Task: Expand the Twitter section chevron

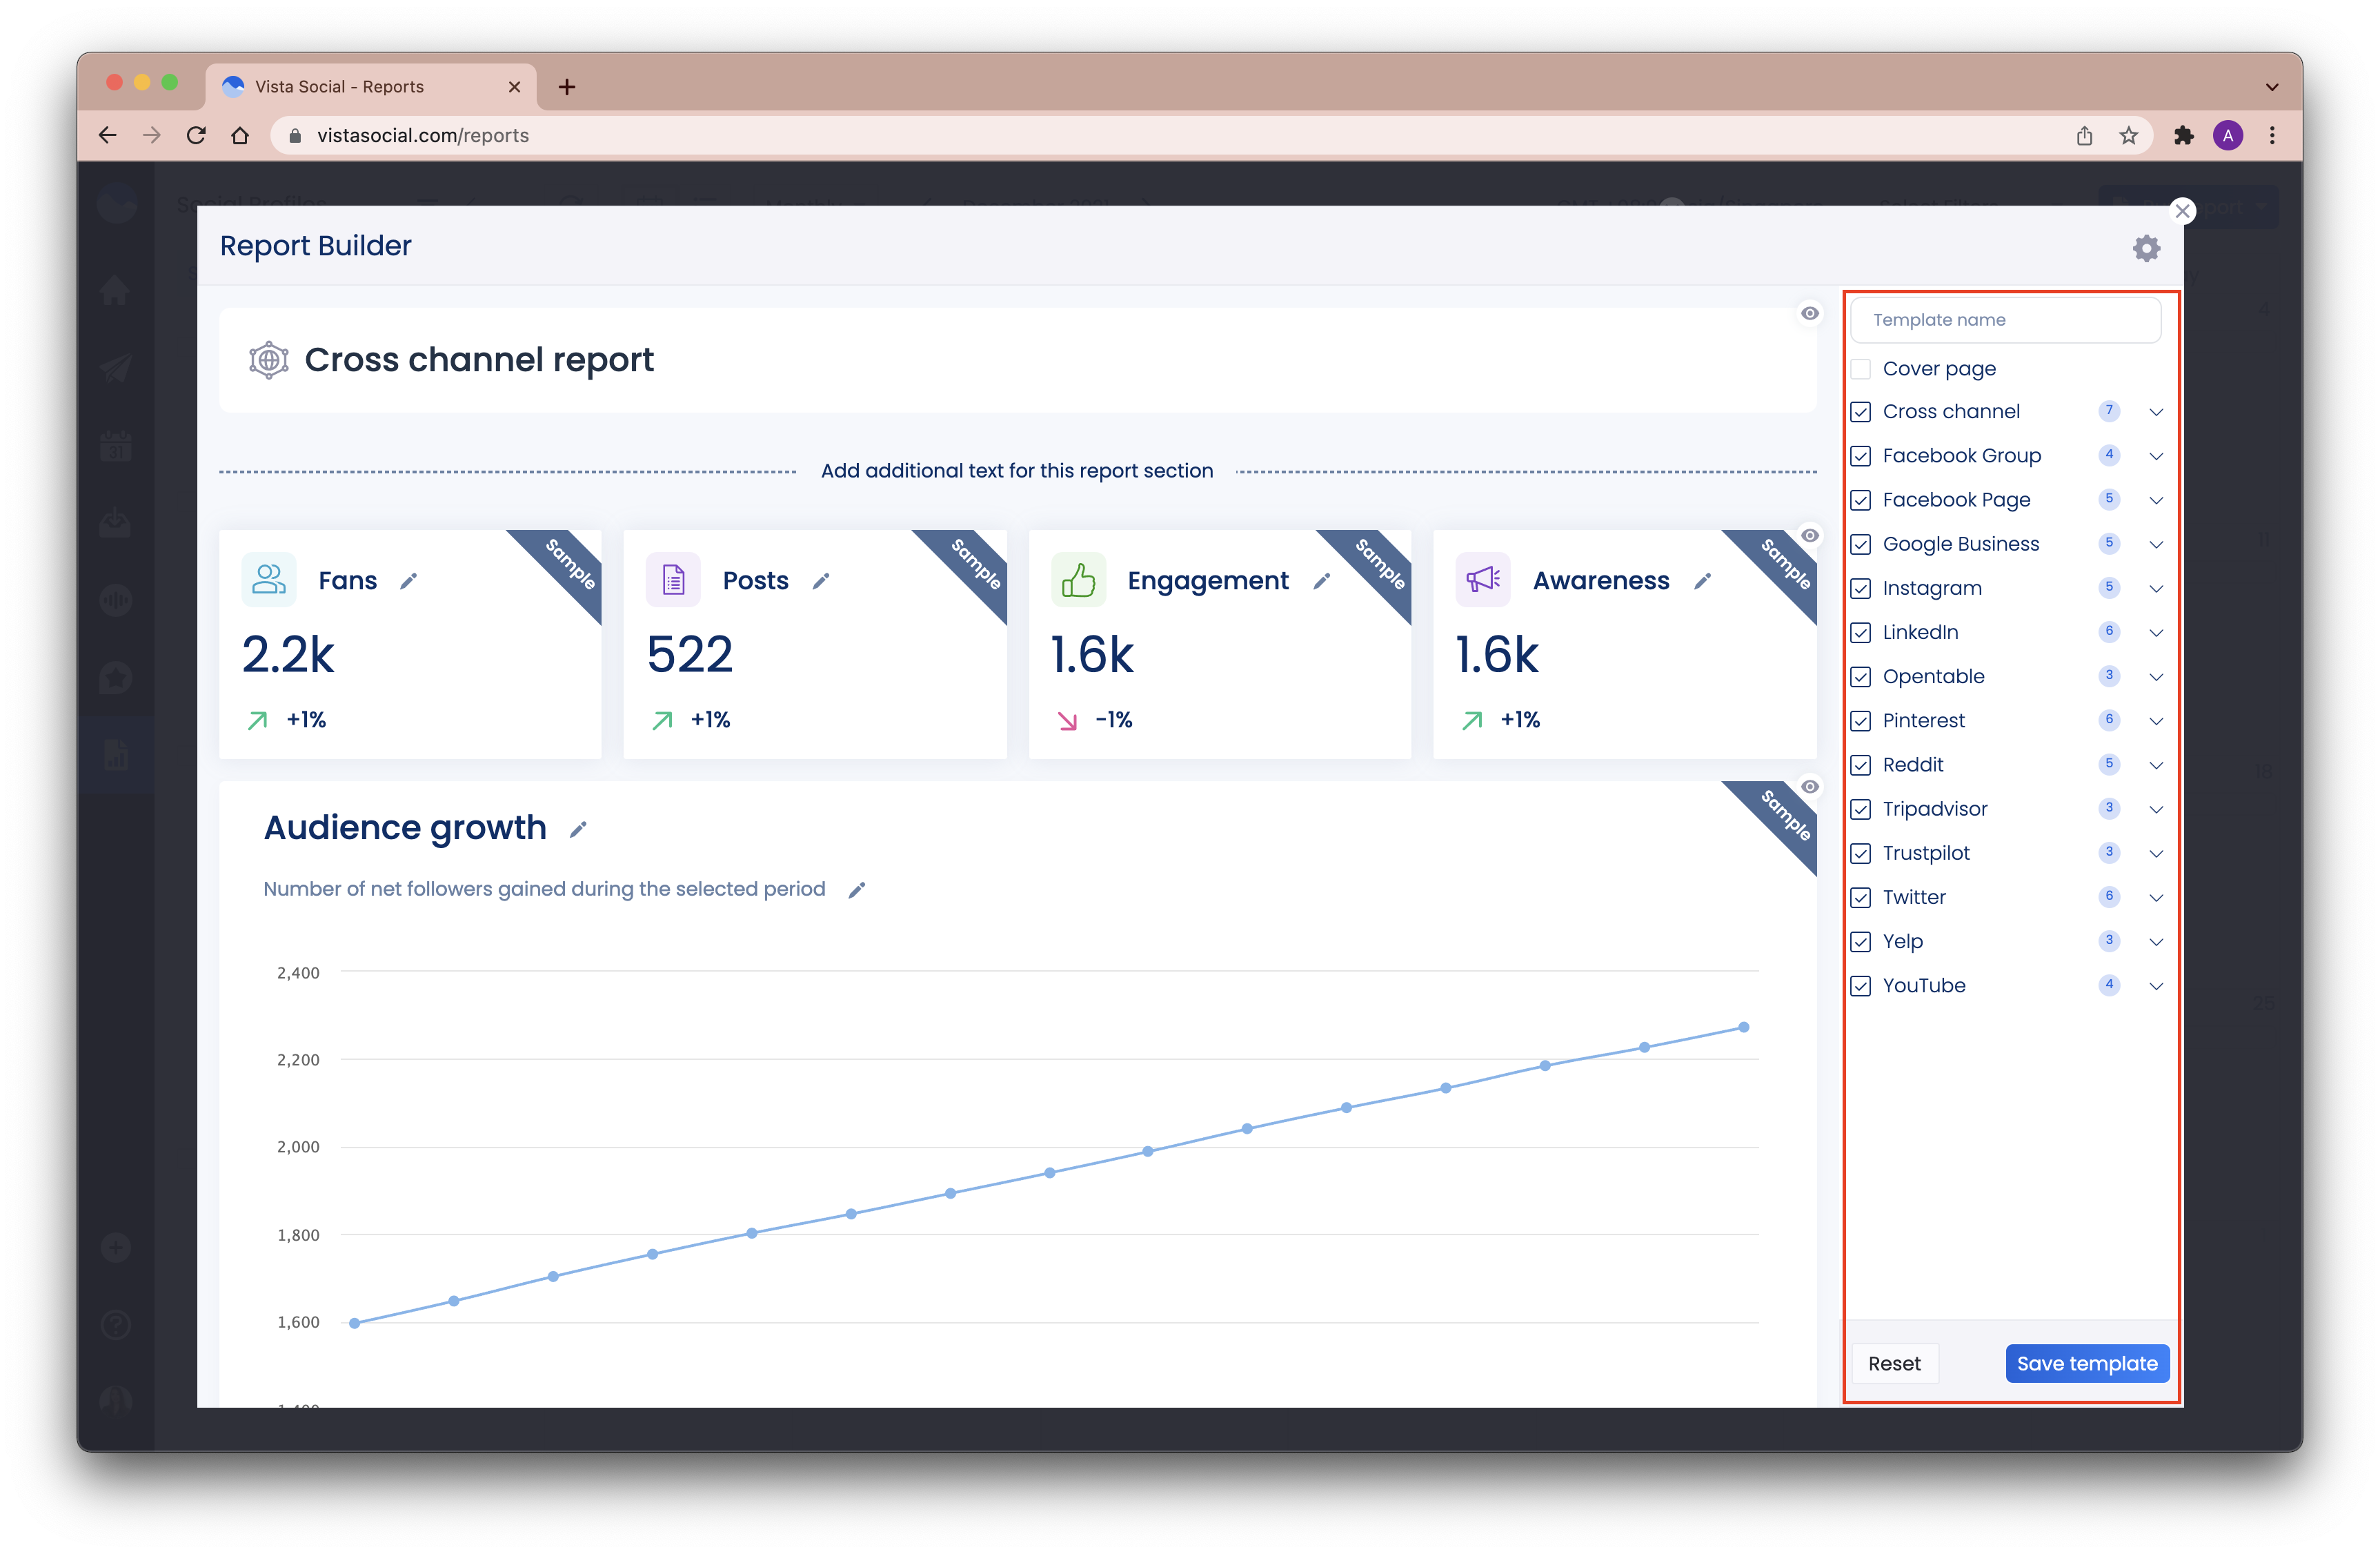Action: (x=2156, y=898)
